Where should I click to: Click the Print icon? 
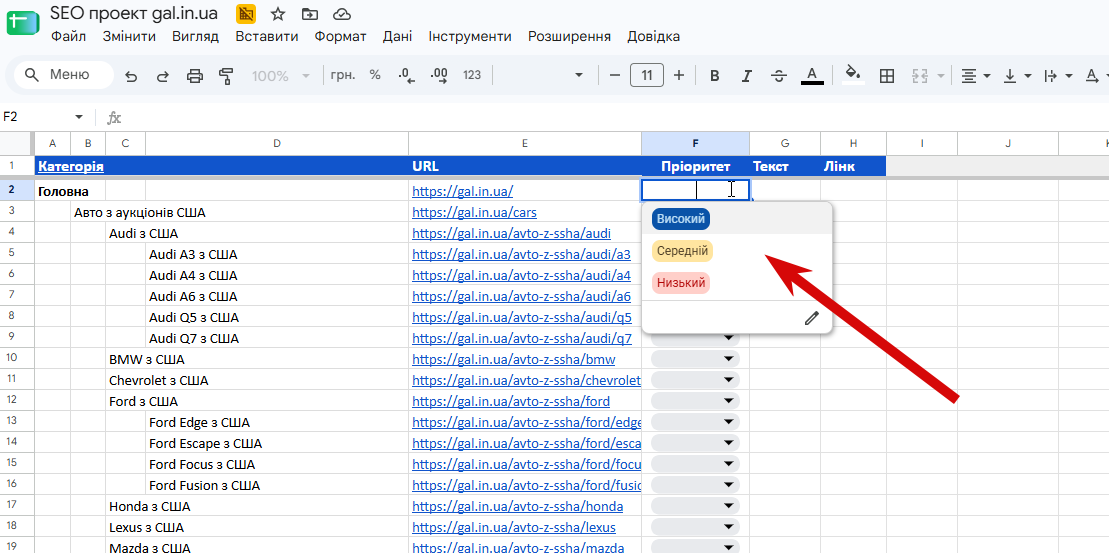(x=194, y=76)
